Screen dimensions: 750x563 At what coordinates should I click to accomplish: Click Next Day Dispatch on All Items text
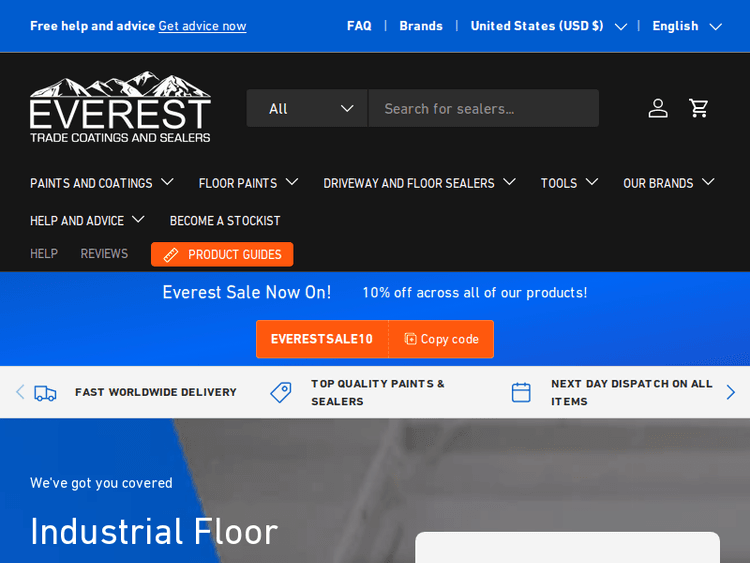pyautogui.click(x=632, y=393)
